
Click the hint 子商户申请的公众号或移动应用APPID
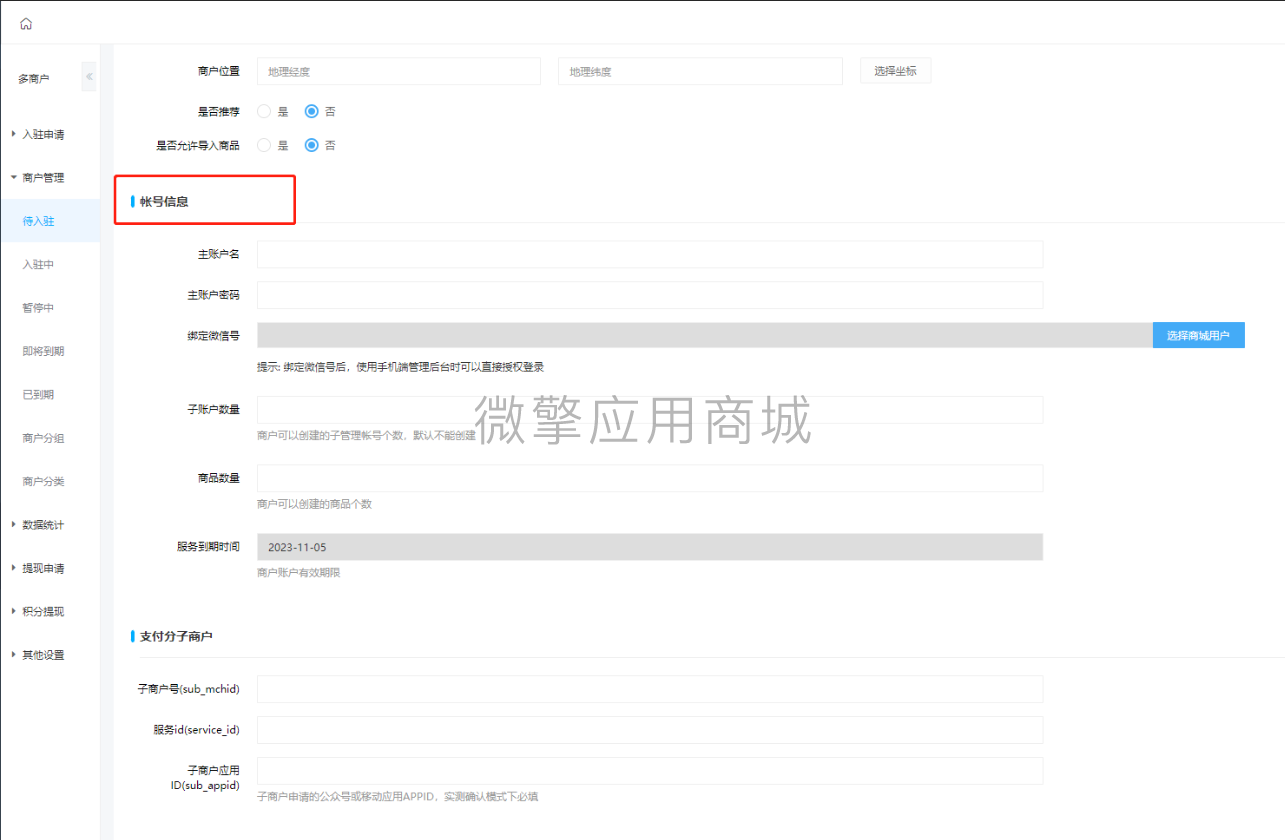tap(398, 797)
